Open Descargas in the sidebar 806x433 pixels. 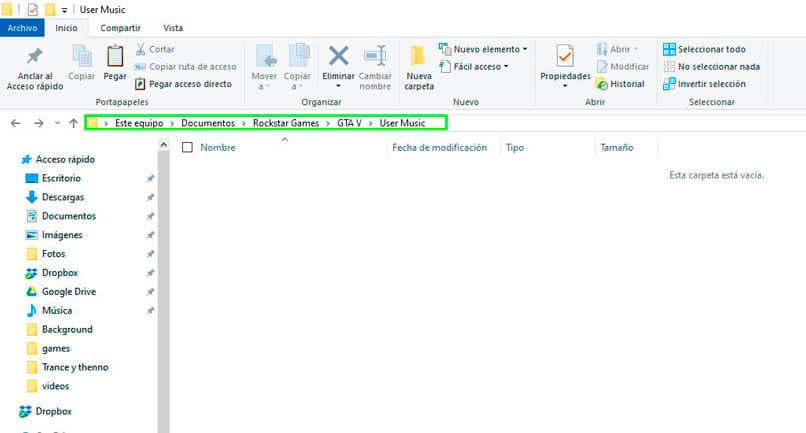[63, 197]
